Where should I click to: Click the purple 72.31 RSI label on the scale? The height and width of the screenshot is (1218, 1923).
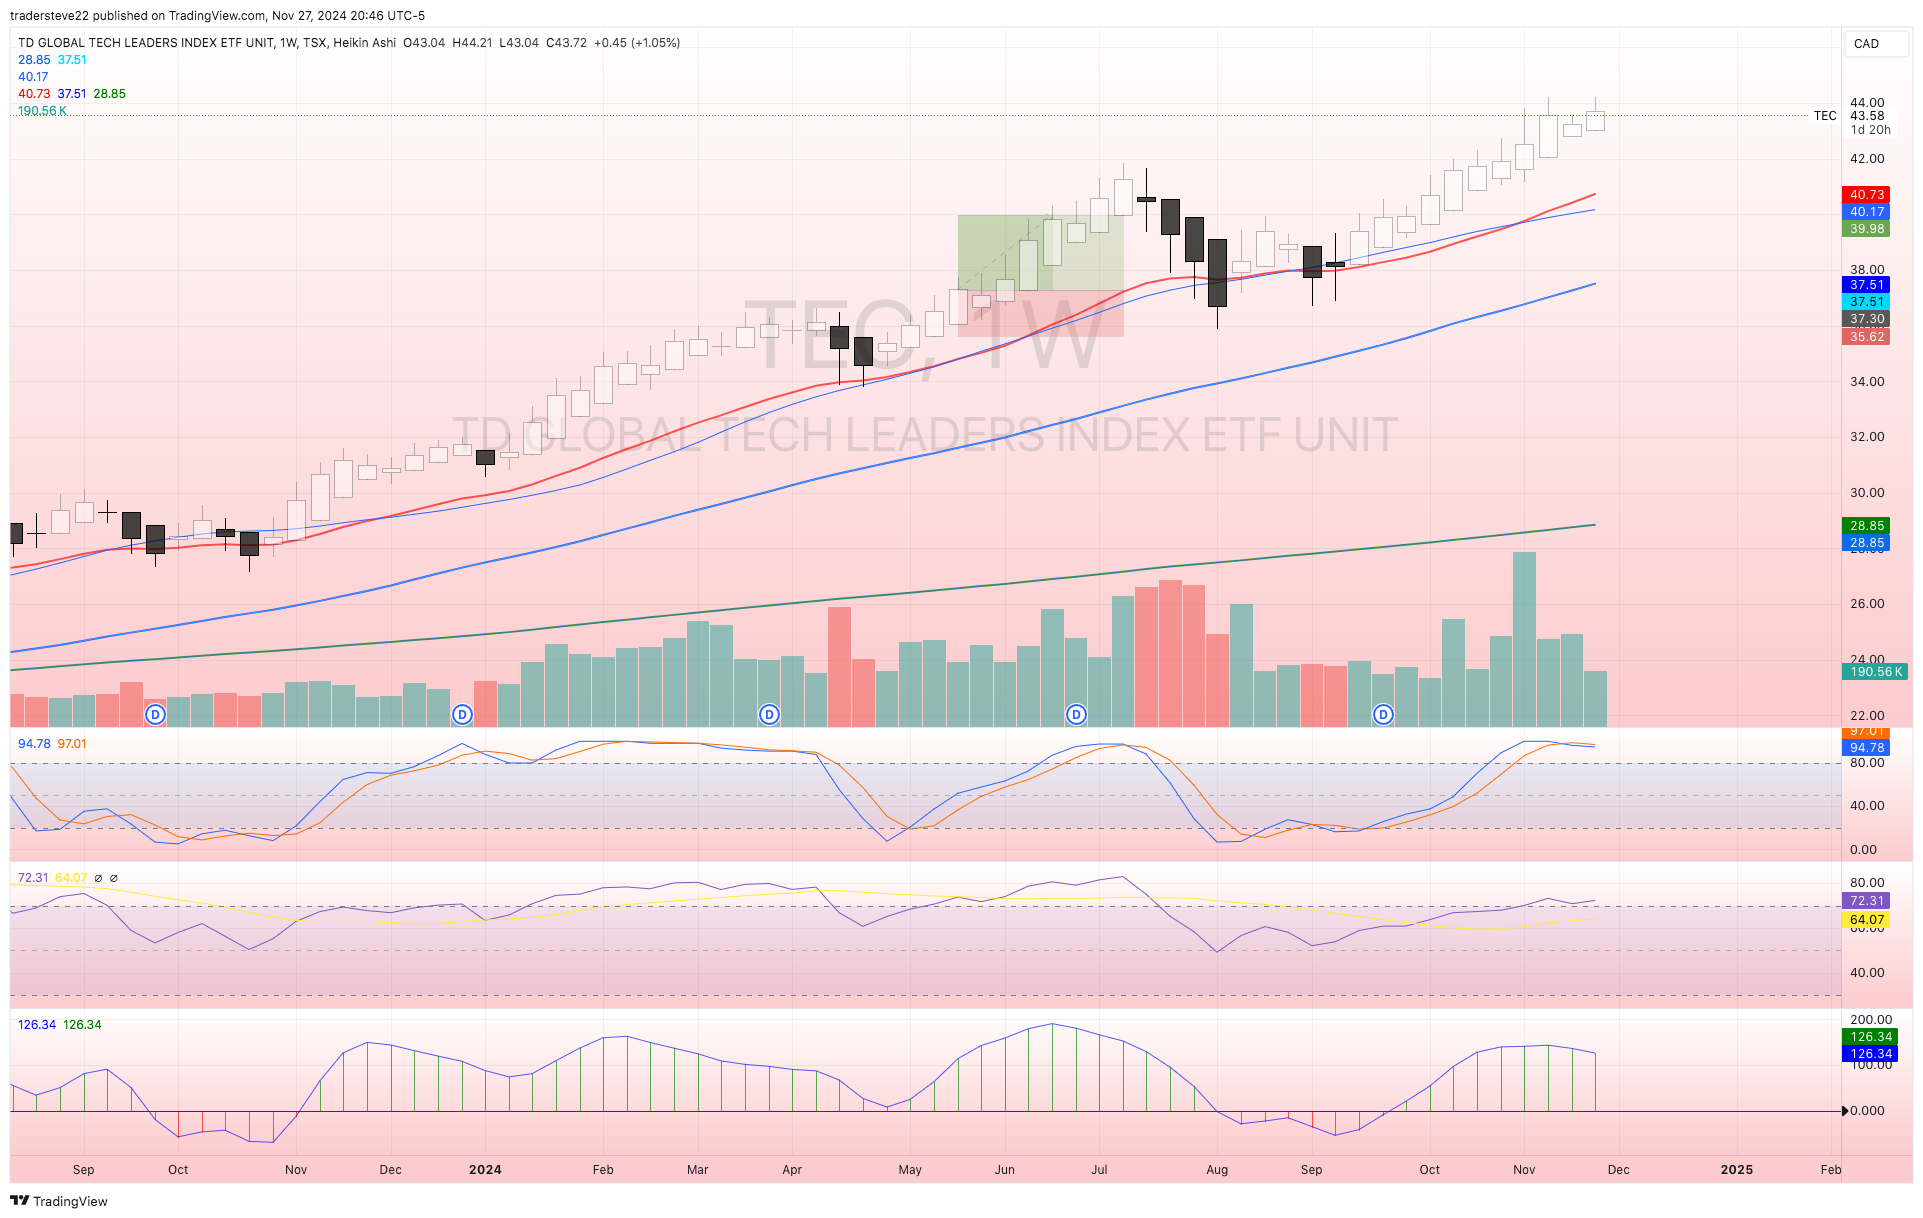point(1866,901)
